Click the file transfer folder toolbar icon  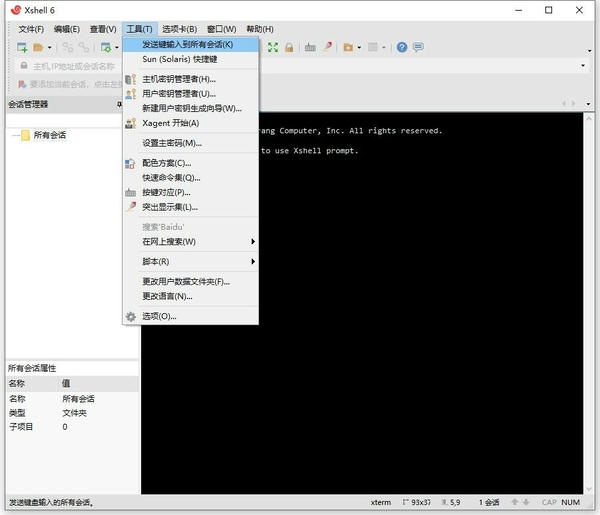tap(348, 47)
